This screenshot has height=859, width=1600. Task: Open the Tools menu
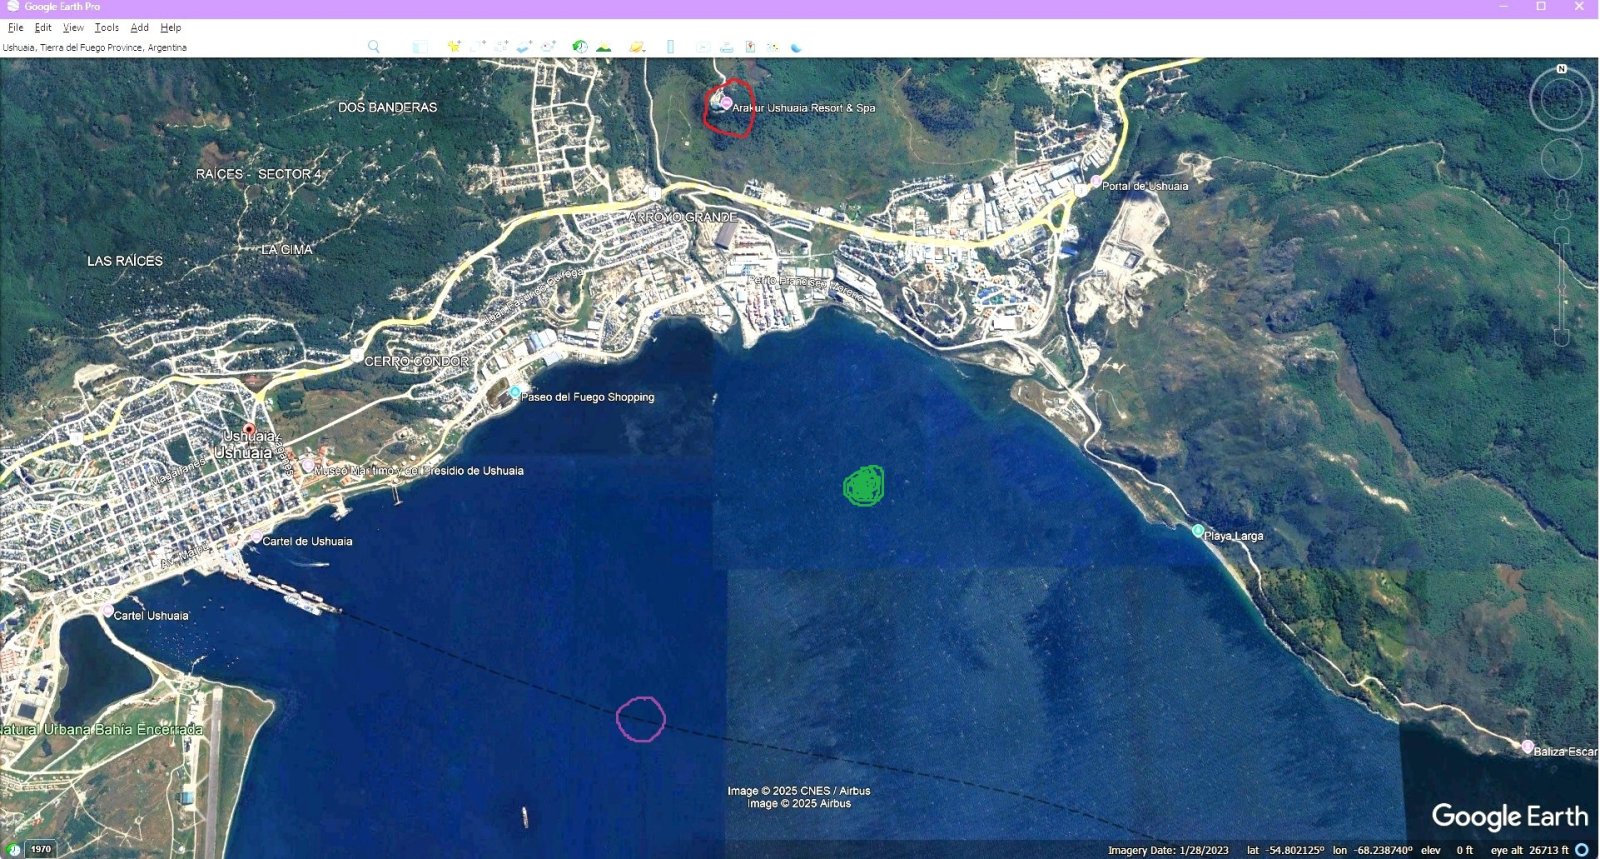[x=106, y=28]
